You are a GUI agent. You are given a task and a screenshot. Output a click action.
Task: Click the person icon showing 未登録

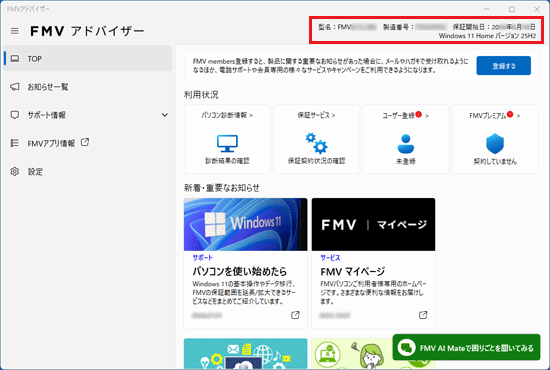coord(406,144)
